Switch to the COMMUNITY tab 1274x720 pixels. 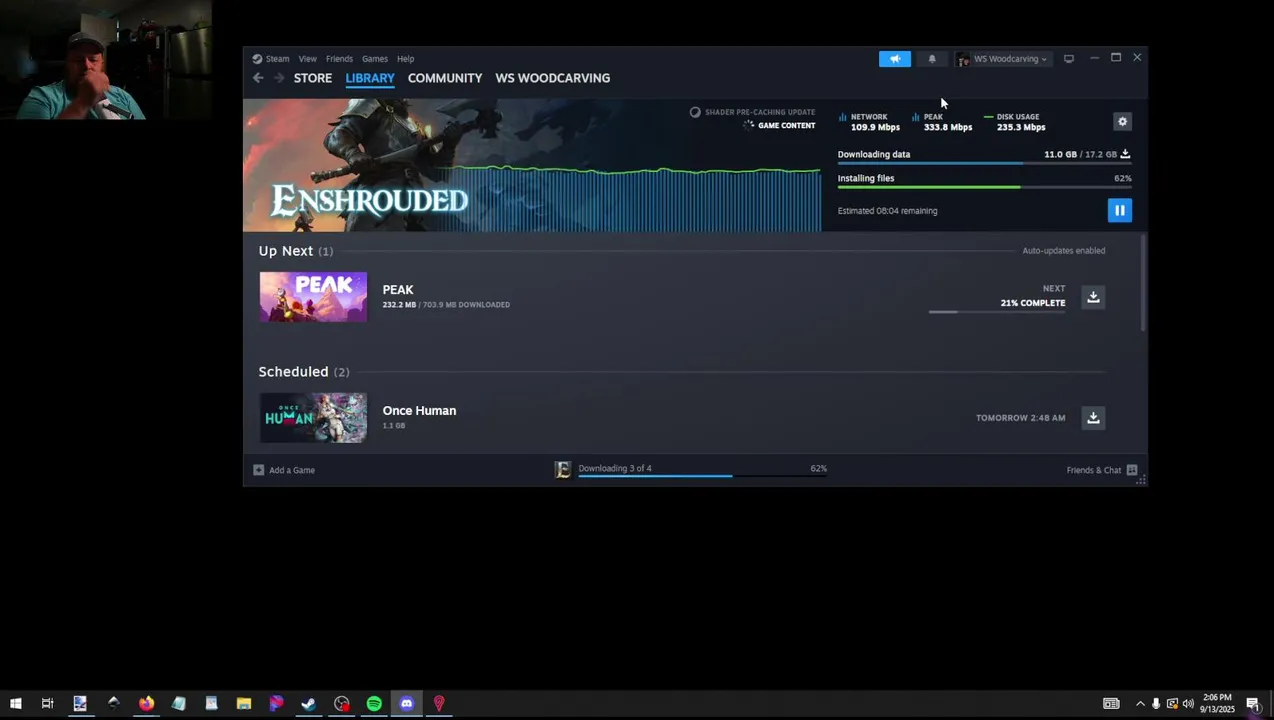tap(445, 78)
